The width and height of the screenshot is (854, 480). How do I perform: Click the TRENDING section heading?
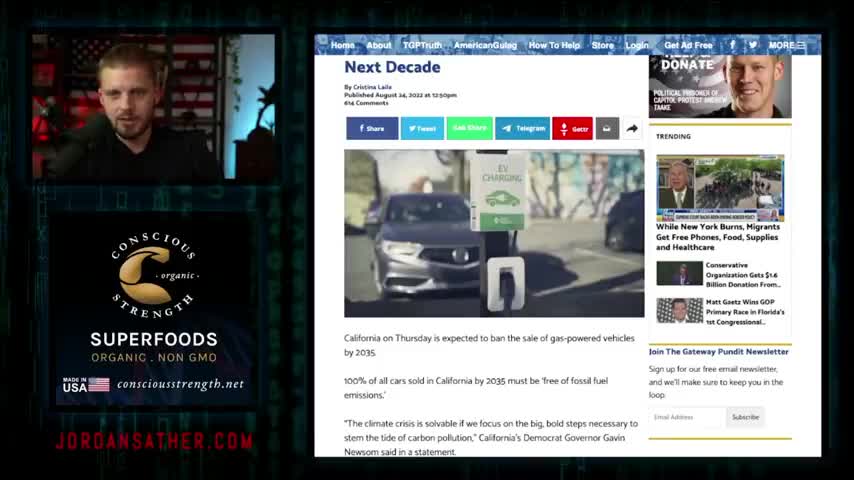673,137
